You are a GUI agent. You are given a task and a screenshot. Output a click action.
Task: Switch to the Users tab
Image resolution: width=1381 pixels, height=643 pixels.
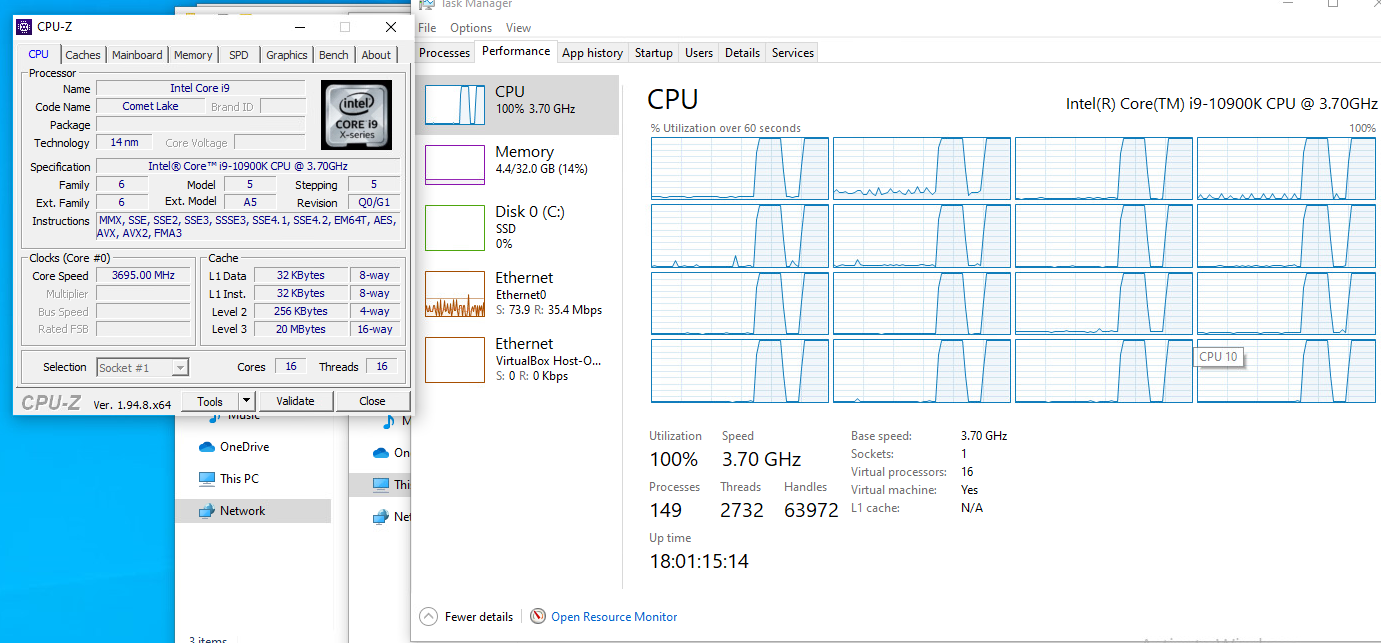pyautogui.click(x=699, y=53)
